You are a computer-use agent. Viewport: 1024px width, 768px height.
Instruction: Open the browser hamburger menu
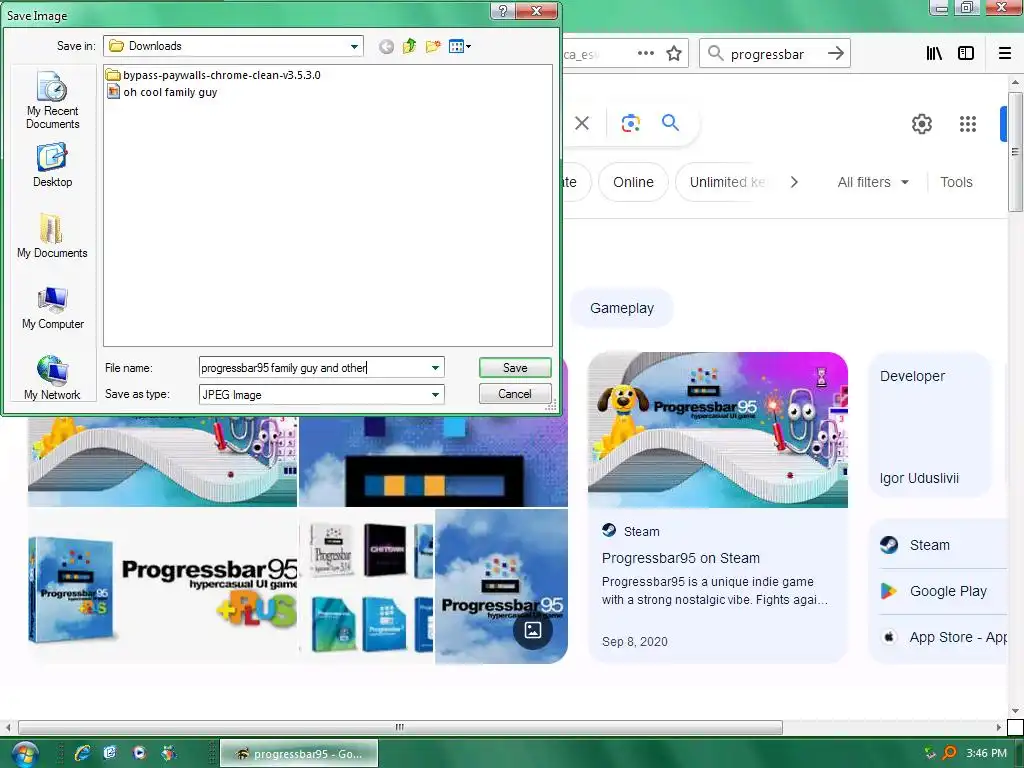(1005, 54)
